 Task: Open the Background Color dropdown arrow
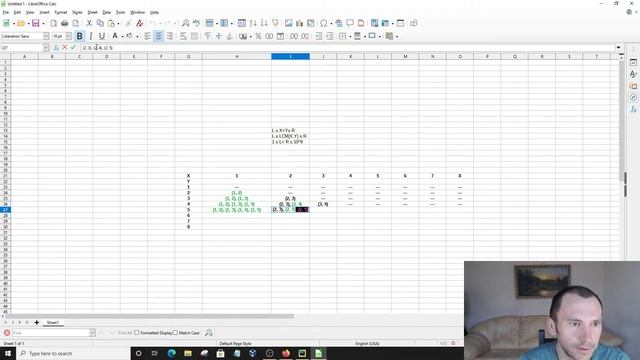137,36
